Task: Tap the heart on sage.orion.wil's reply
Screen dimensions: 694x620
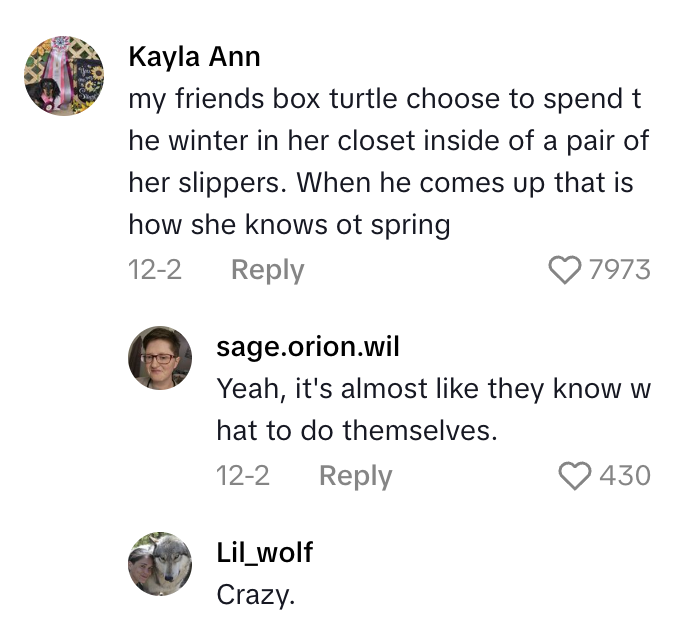Action: pyautogui.click(x=574, y=475)
